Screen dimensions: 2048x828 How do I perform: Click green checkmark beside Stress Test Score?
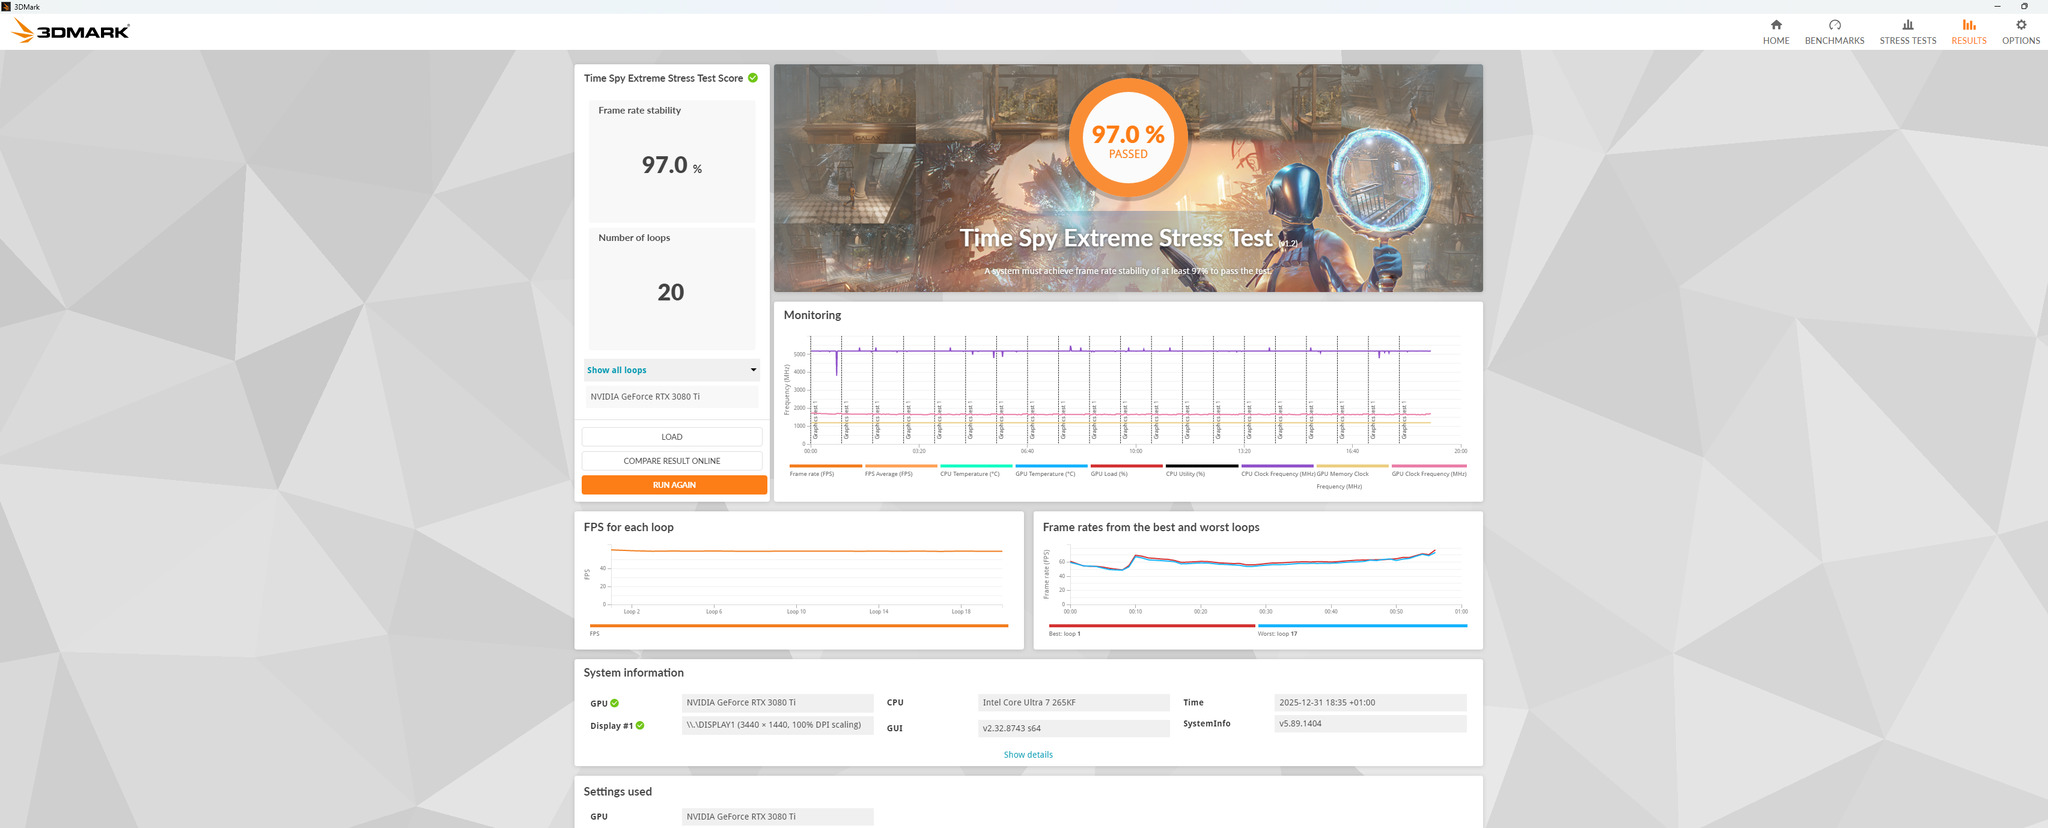click(x=753, y=77)
